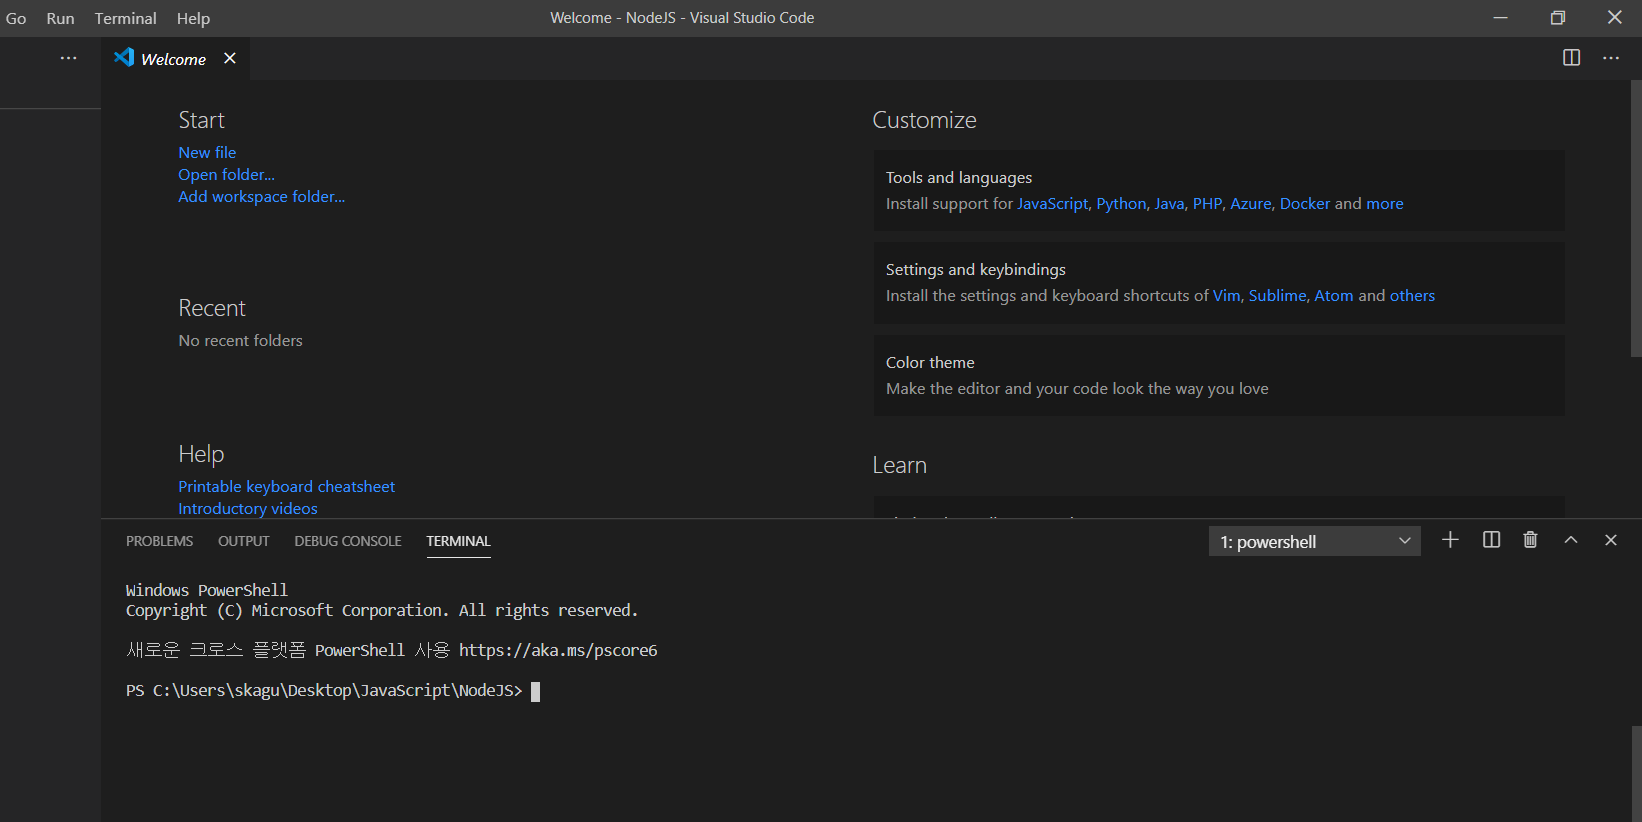This screenshot has width=1642, height=822.
Task: Click the Settings and keybindings card heading
Action: coord(975,269)
